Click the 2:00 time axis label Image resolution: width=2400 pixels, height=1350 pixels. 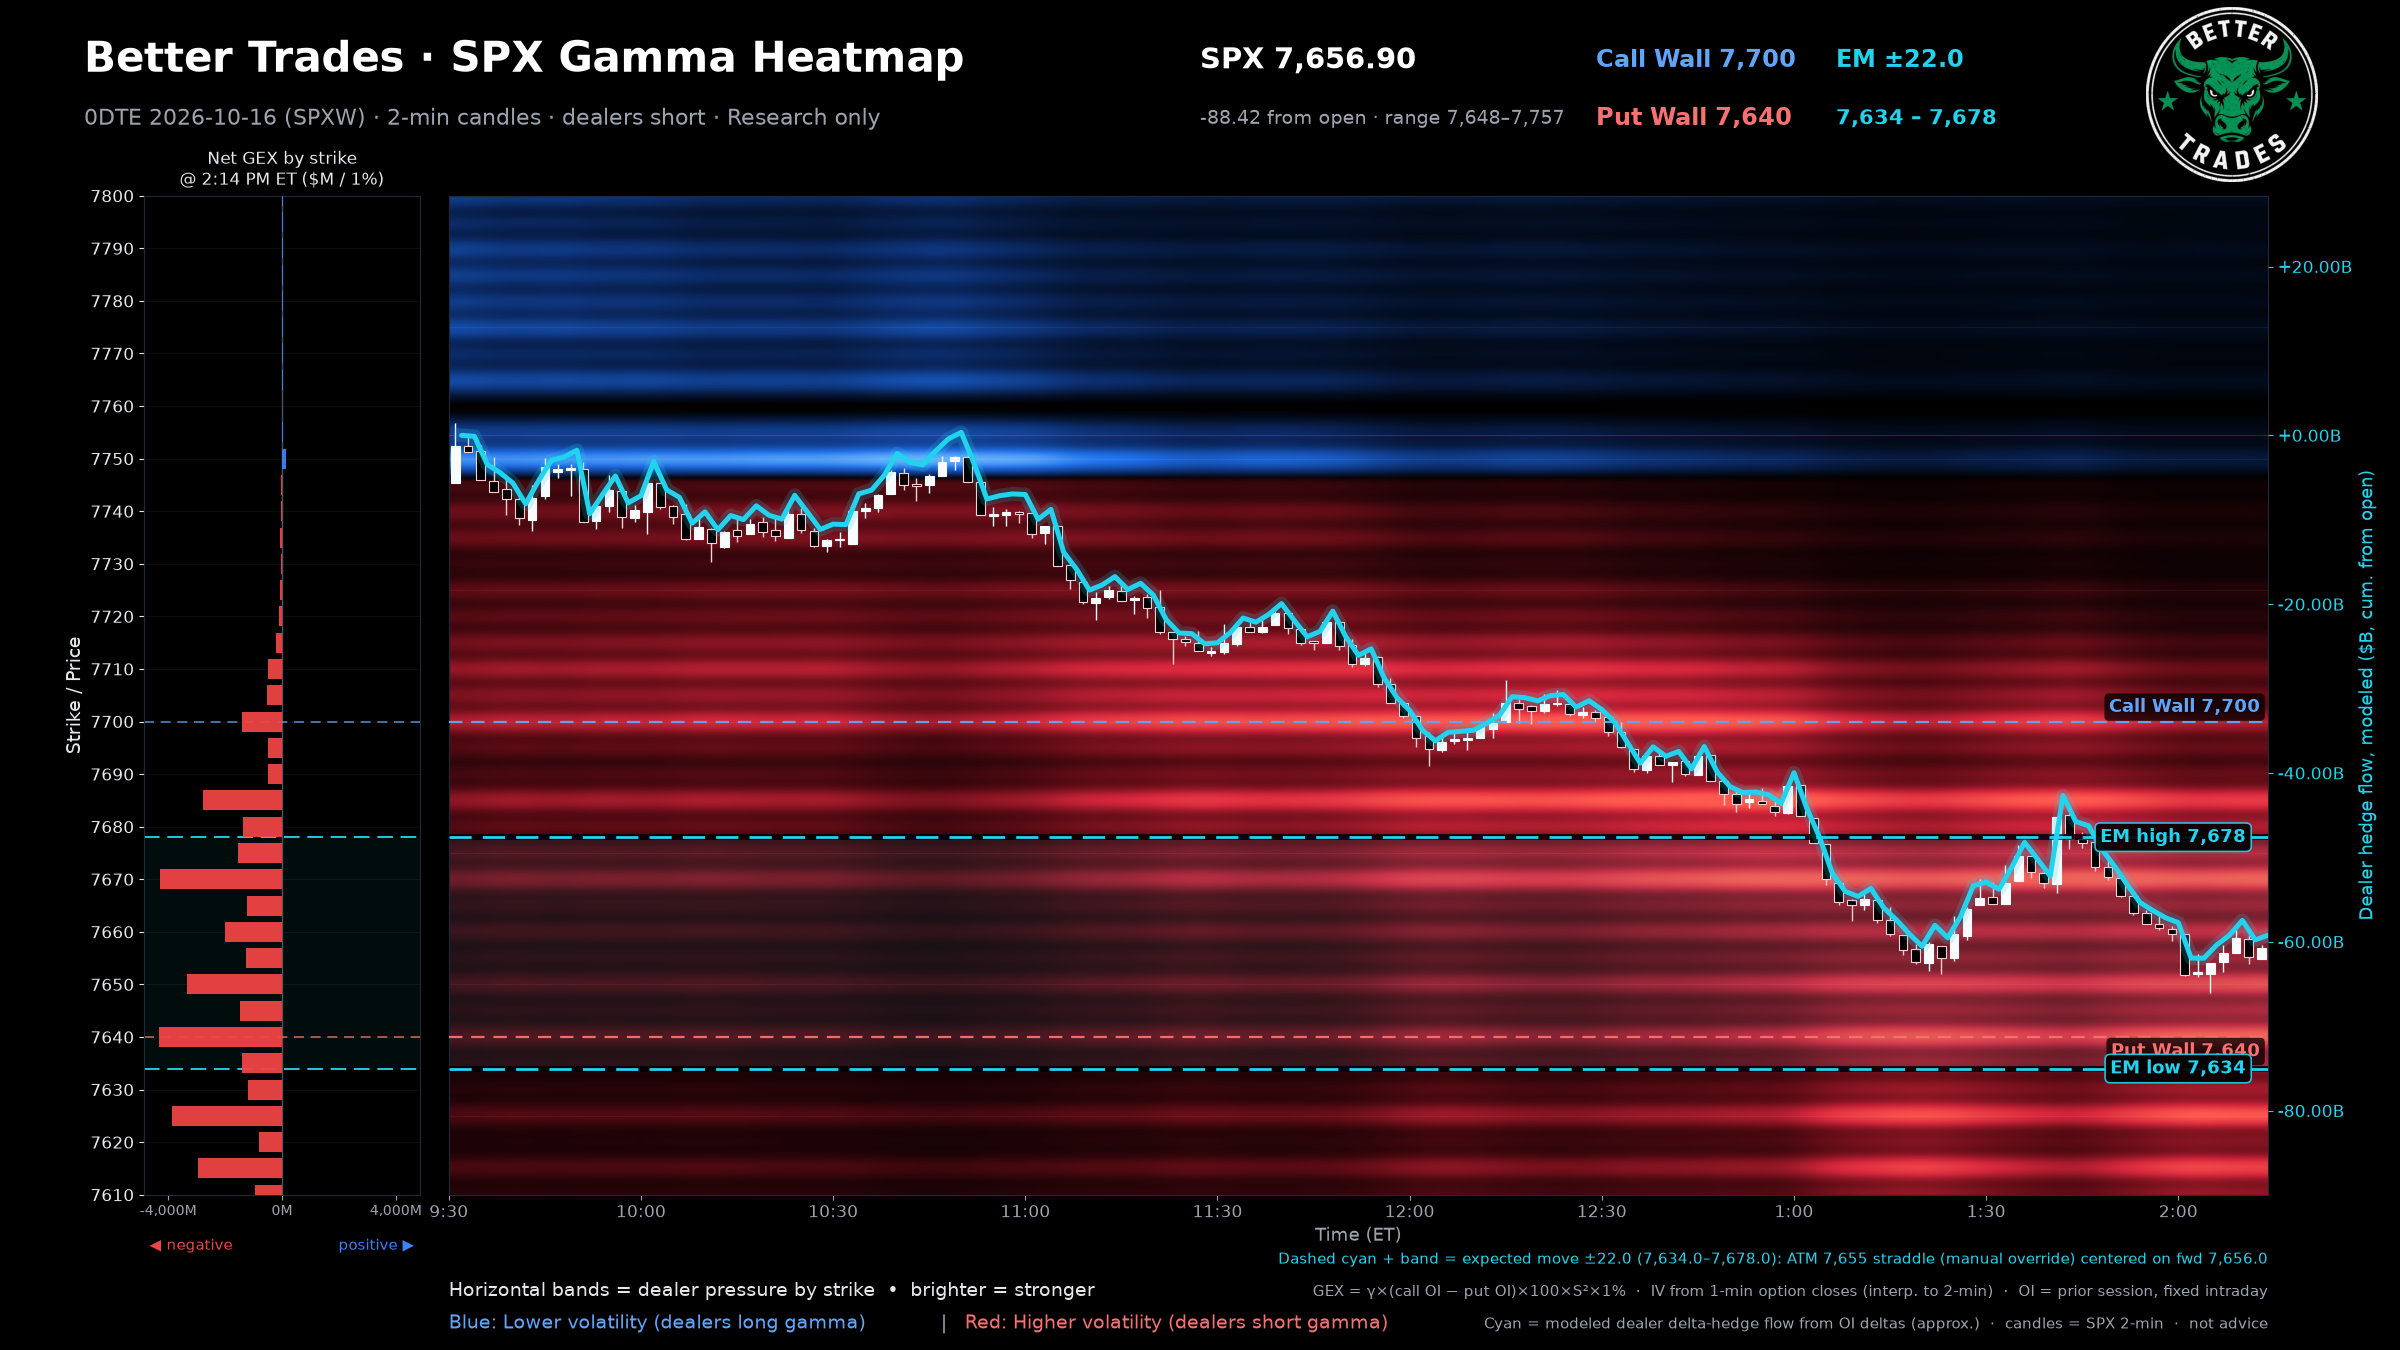pos(2178,1212)
